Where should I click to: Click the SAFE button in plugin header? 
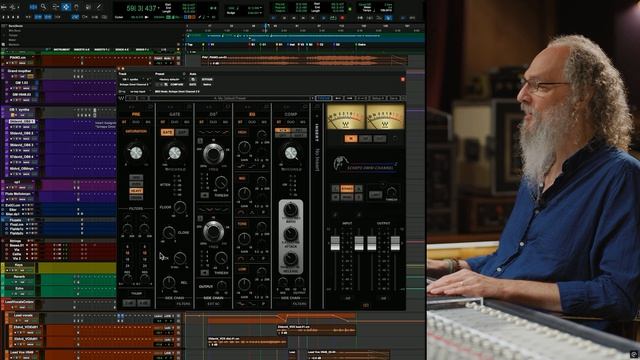point(193,84)
